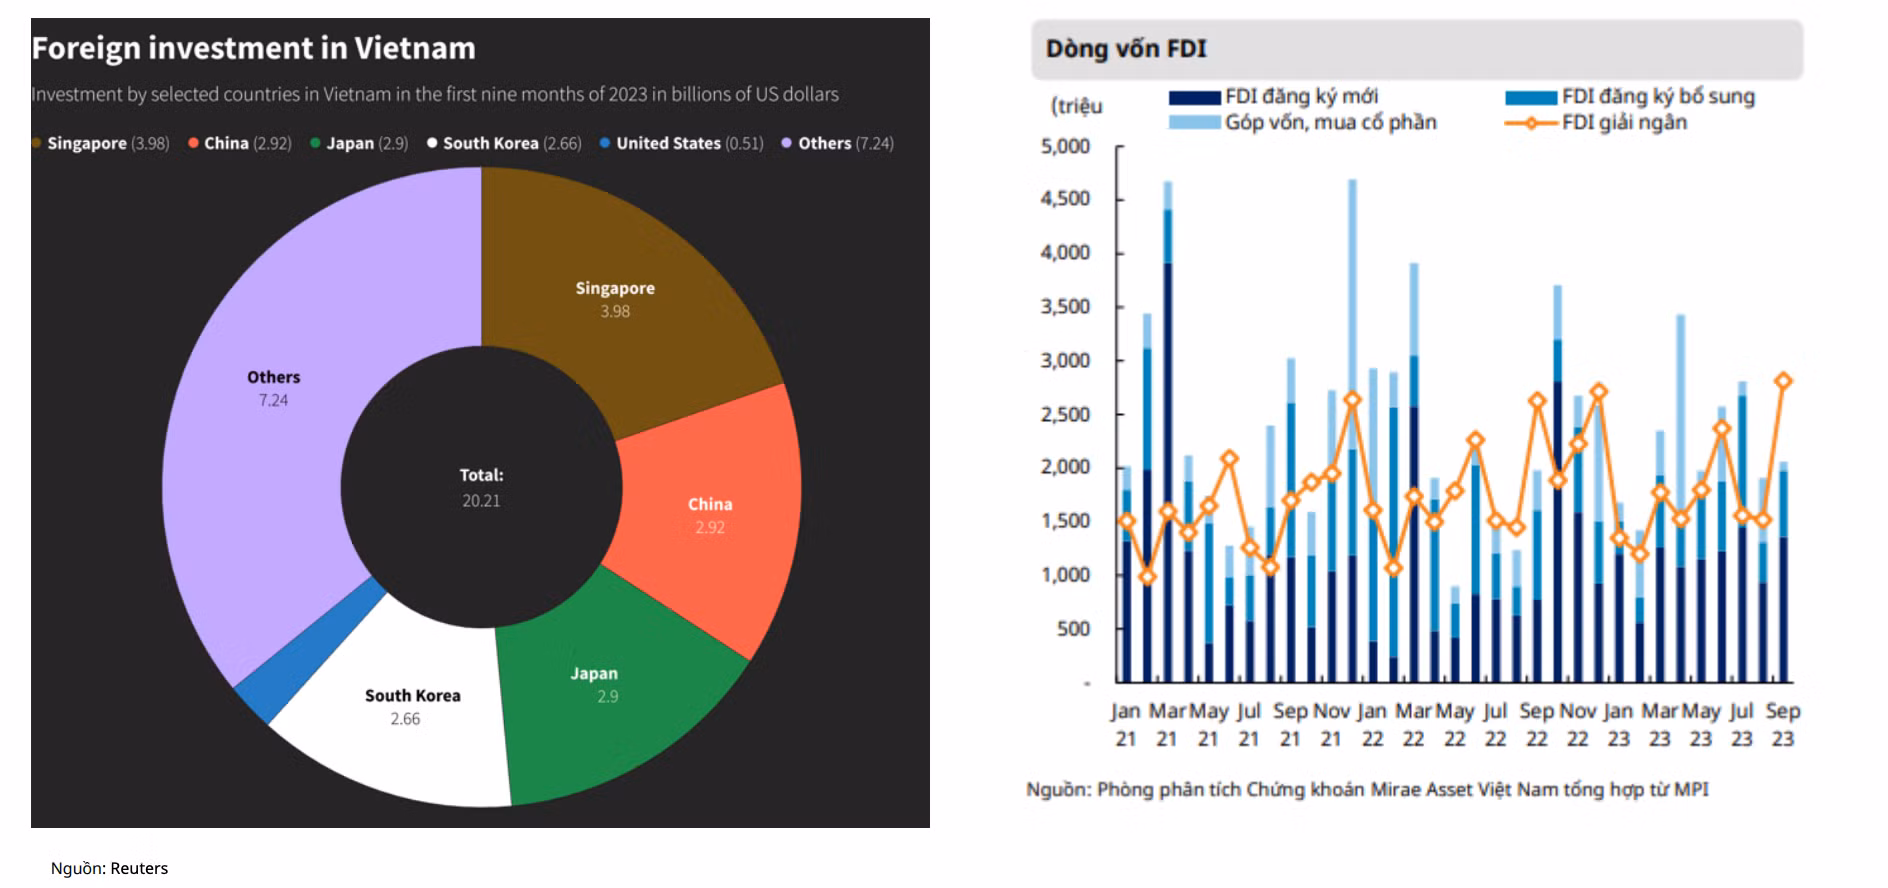Screen dimensions: 1888x888
Task: Click the 5,000 y-axis label
Action: pyautogui.click(x=1065, y=147)
